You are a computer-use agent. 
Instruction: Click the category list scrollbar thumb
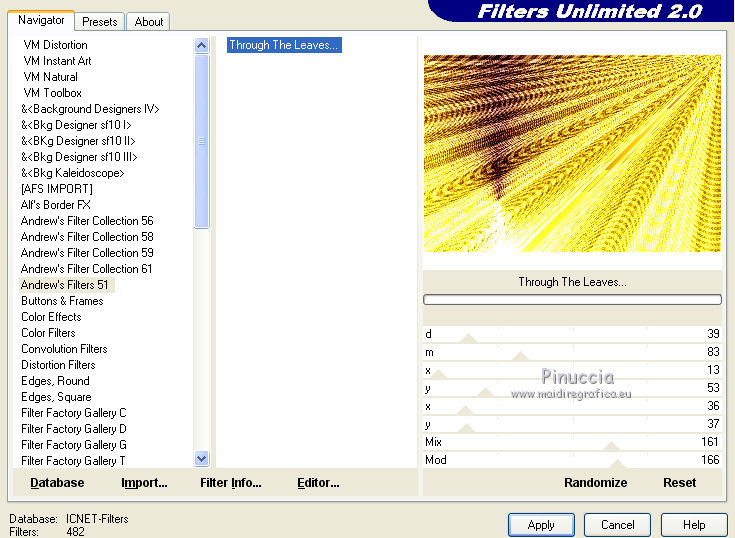(x=202, y=141)
